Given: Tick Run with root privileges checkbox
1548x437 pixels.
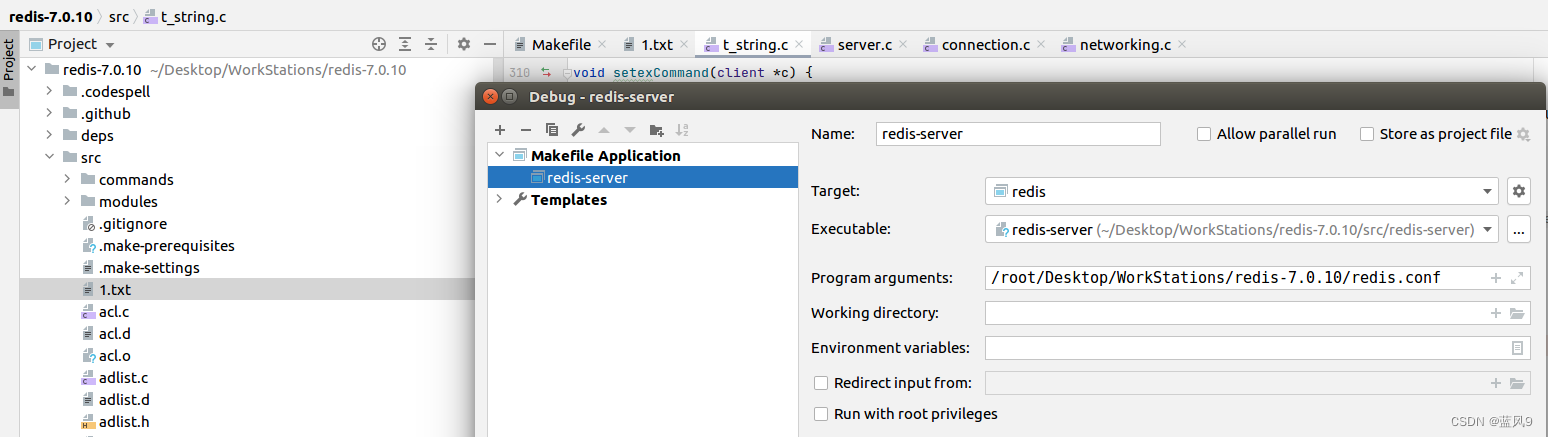Looking at the screenshot, I should [x=821, y=414].
